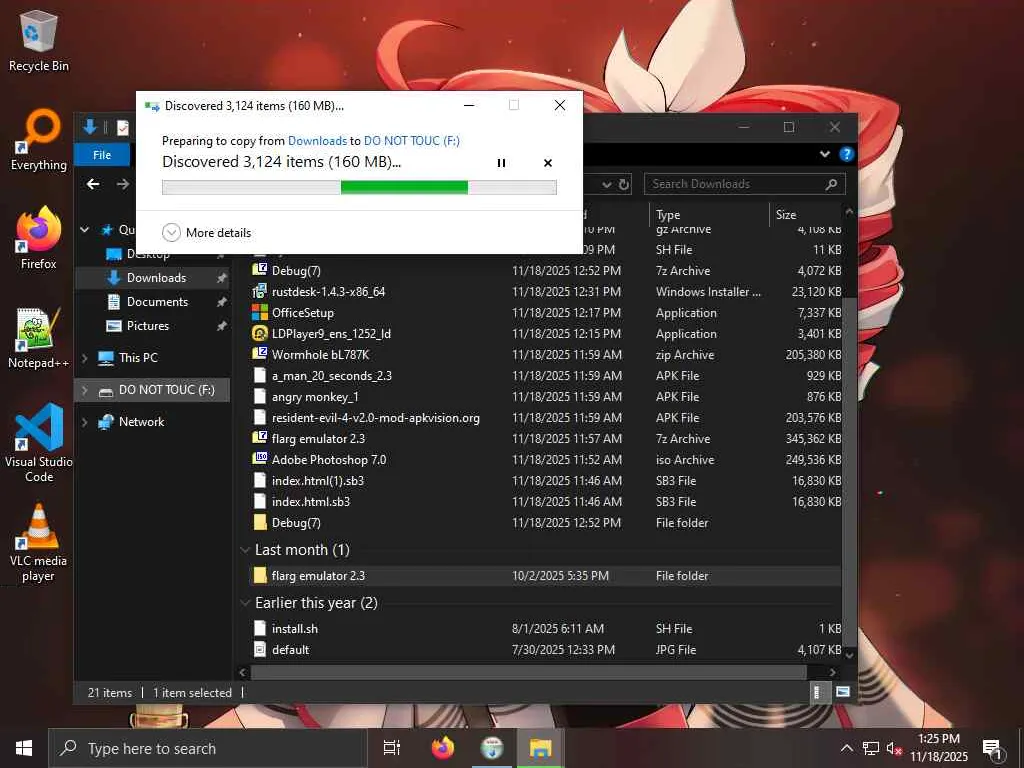The height and width of the screenshot is (768, 1024).
Task: Expand the Network tree node
Action: [x=85, y=422]
